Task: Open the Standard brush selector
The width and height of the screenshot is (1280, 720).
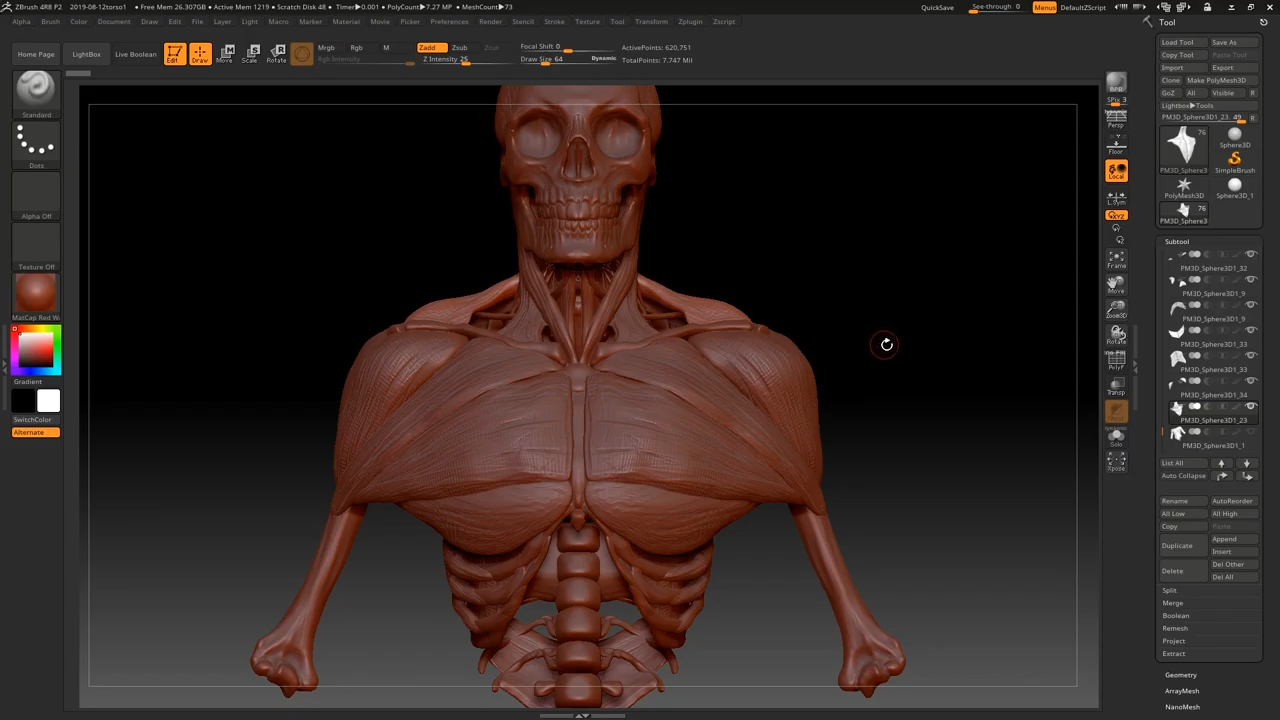Action: pos(36,94)
